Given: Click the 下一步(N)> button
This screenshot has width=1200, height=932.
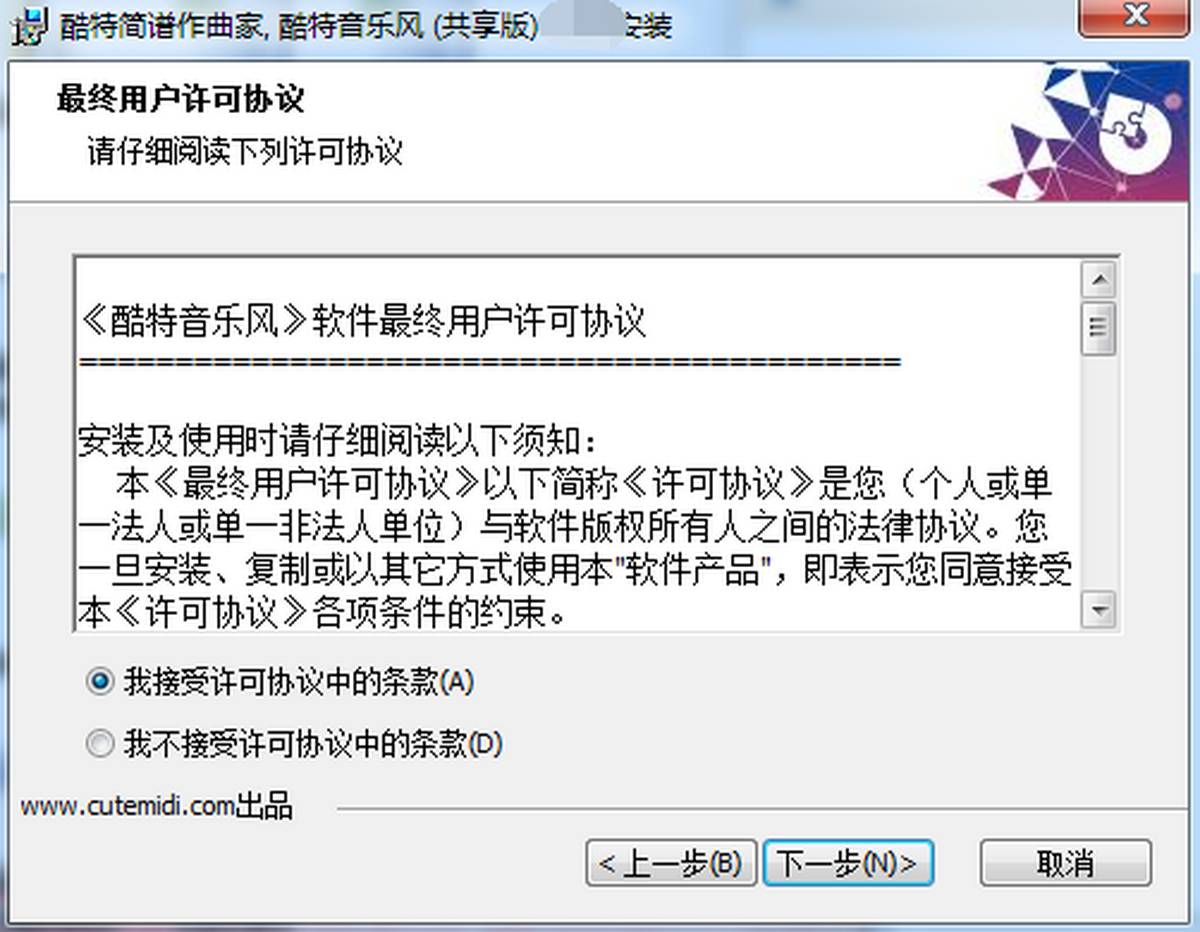Looking at the screenshot, I should 848,863.
